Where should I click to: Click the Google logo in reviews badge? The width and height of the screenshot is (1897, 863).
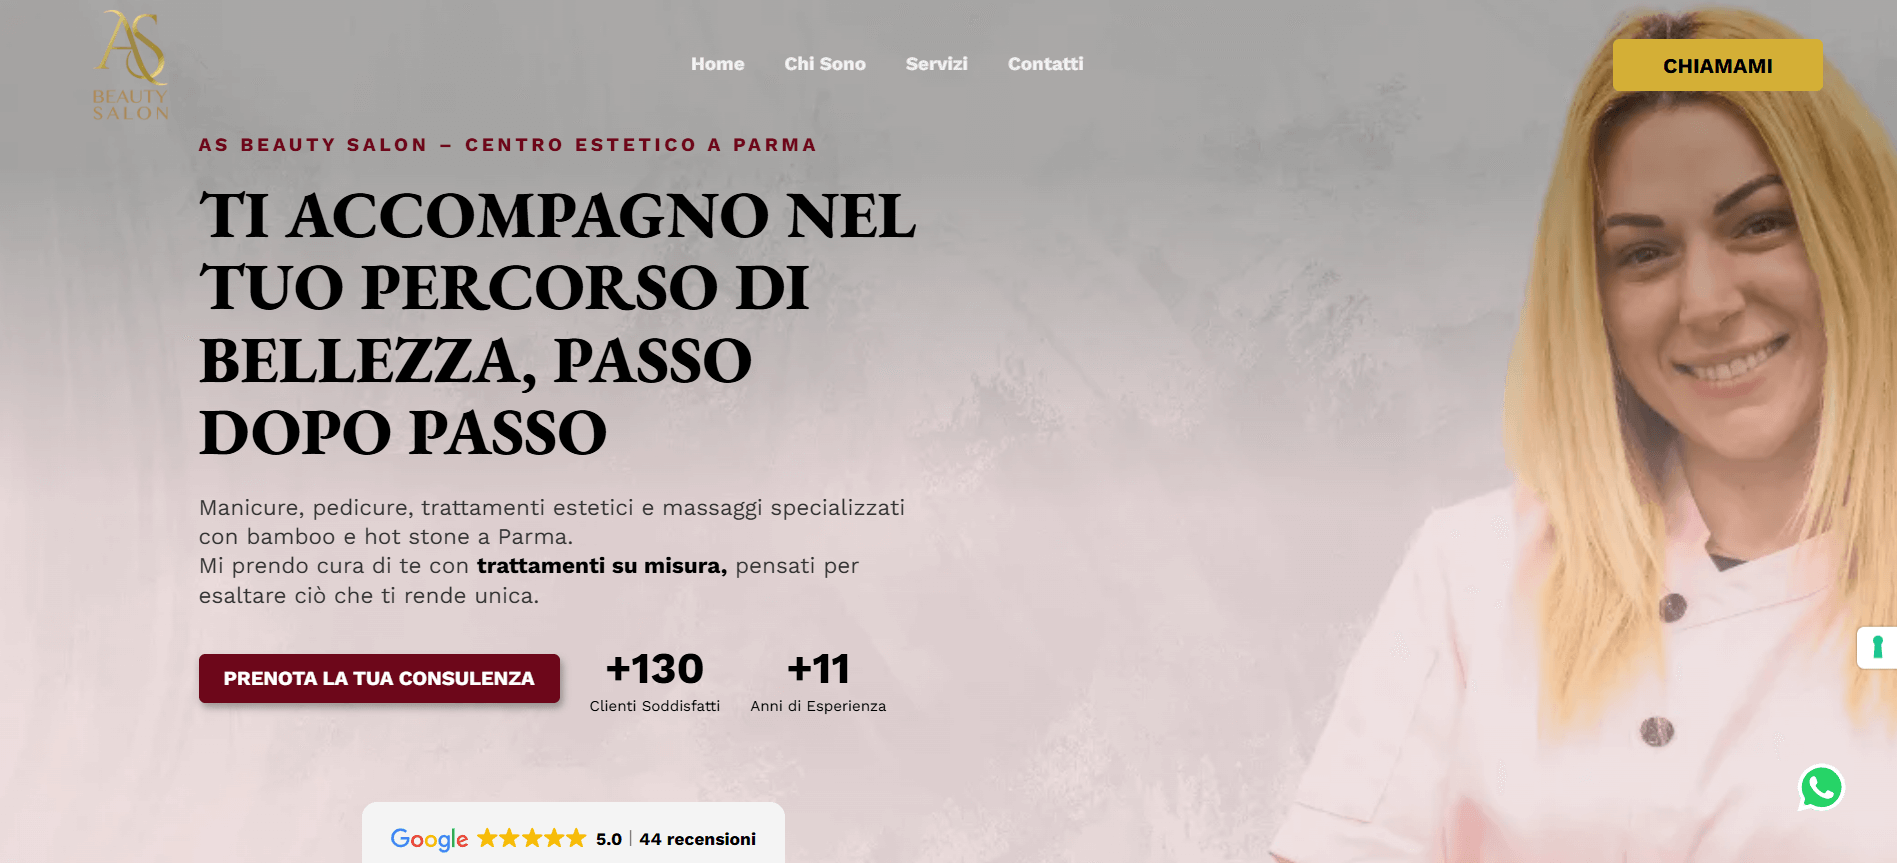coord(429,839)
